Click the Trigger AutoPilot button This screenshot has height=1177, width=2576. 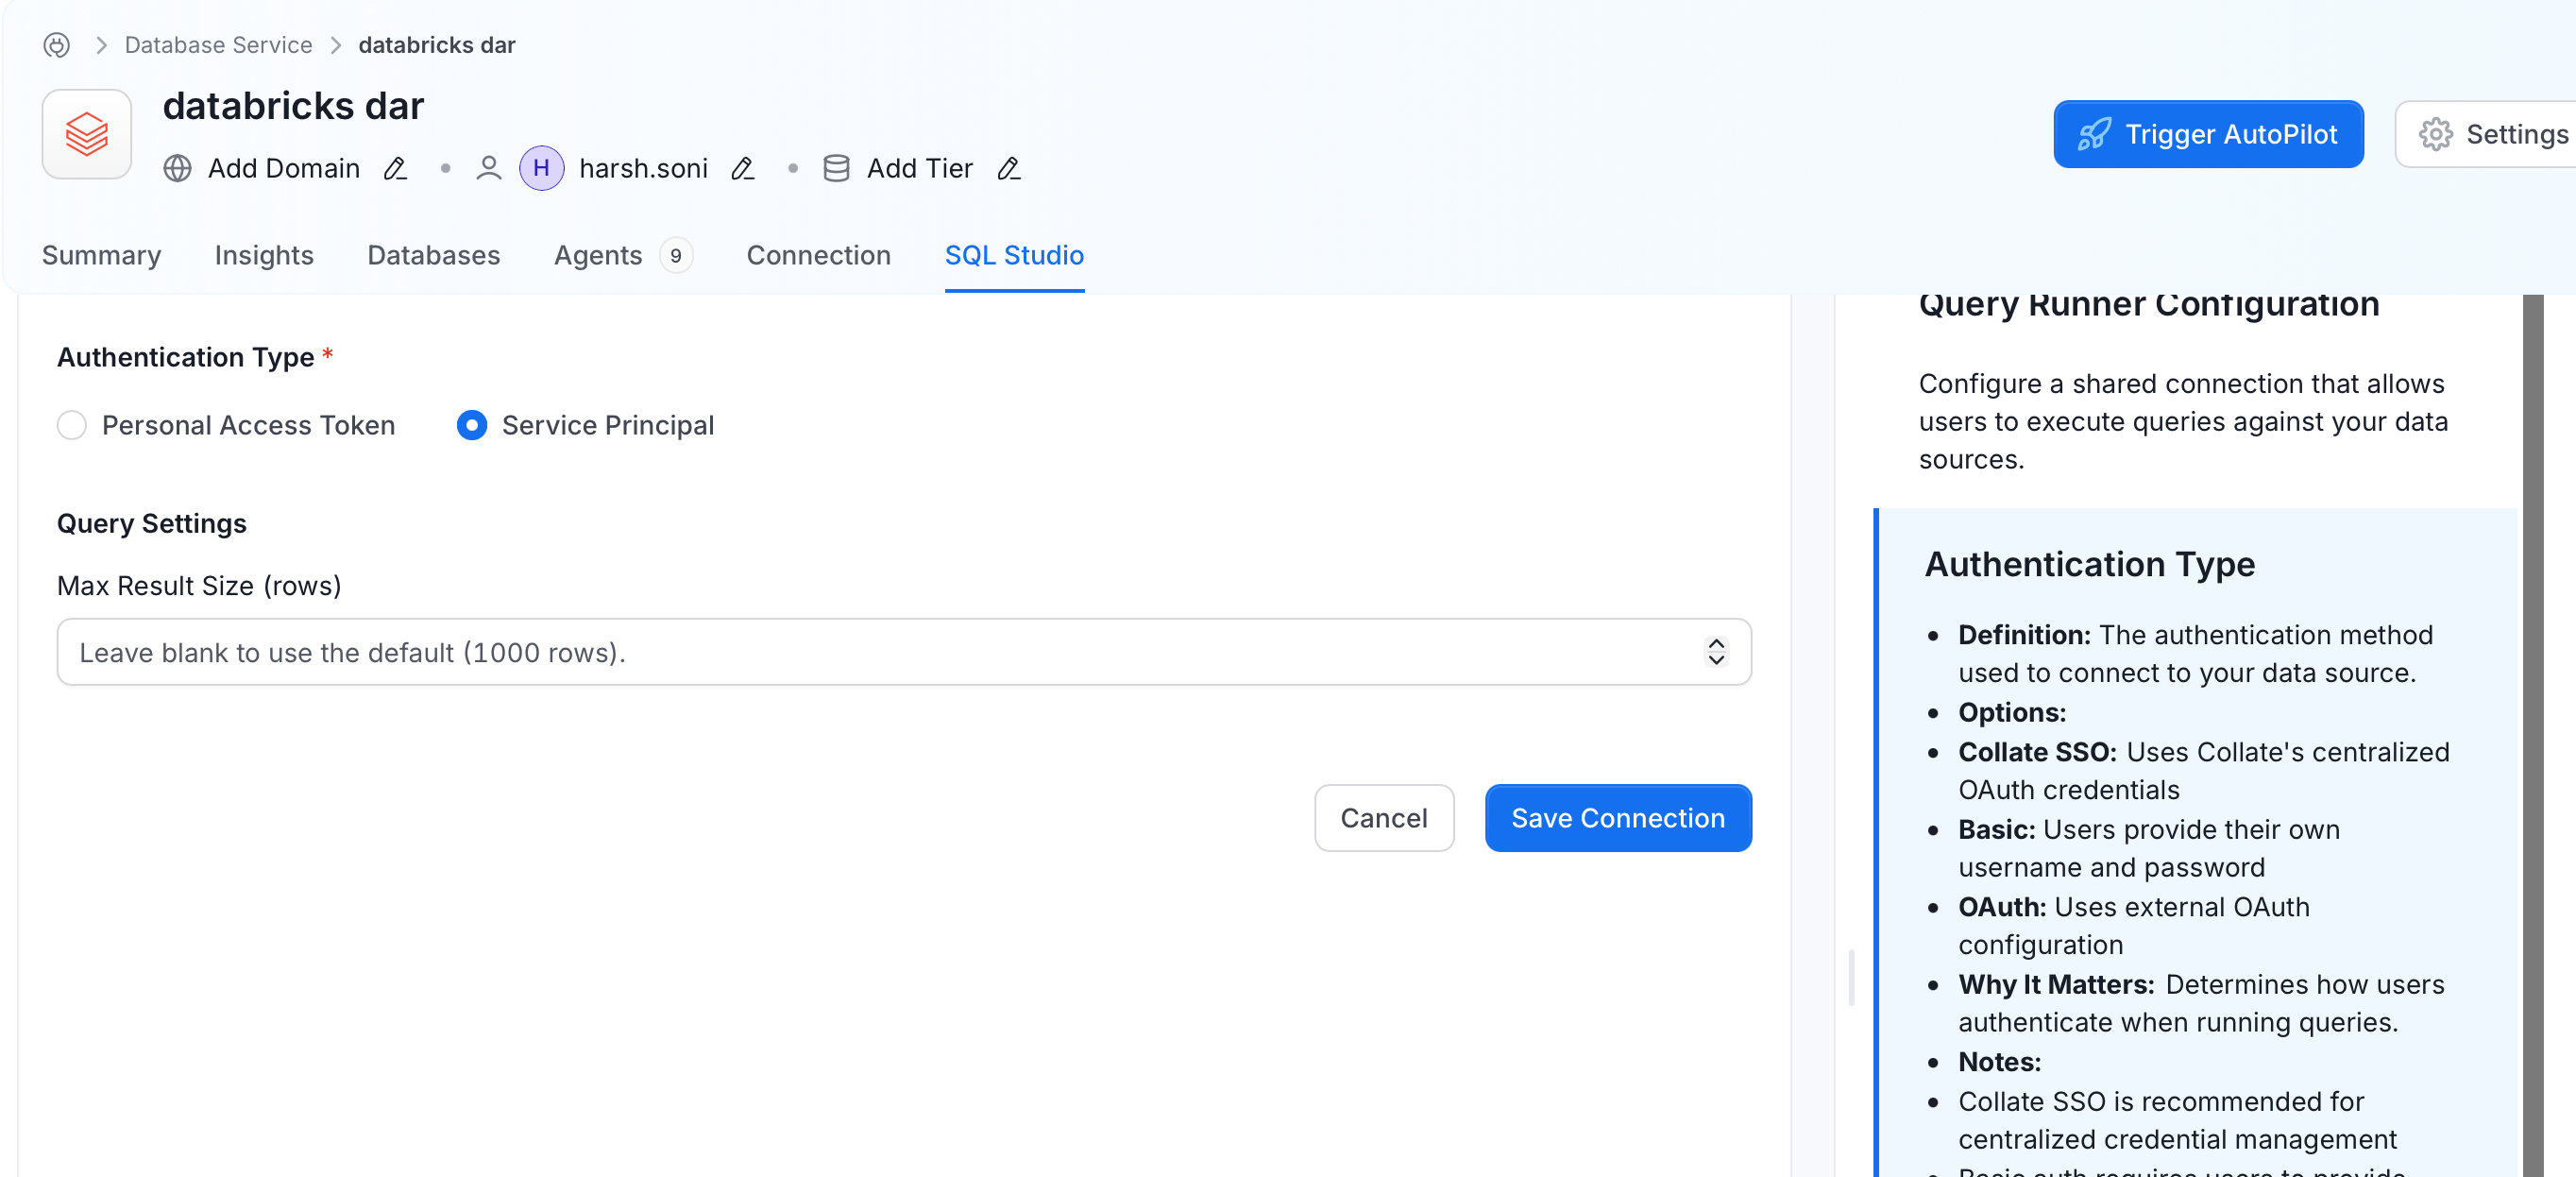point(2208,134)
